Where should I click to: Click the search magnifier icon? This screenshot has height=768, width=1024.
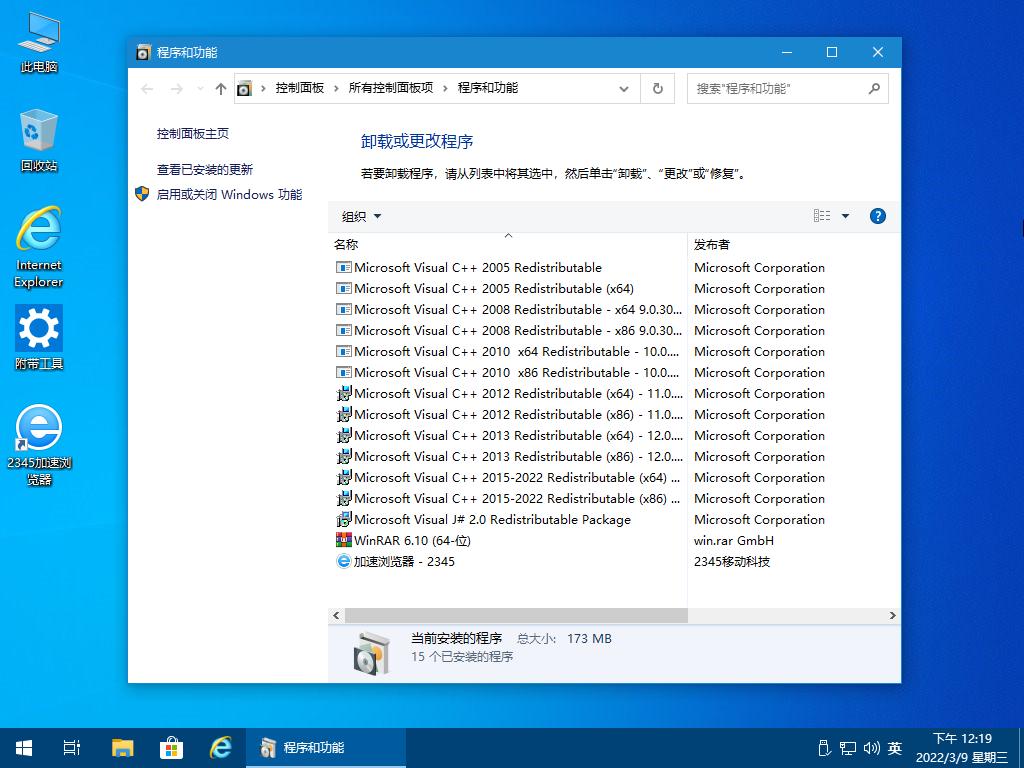874,88
